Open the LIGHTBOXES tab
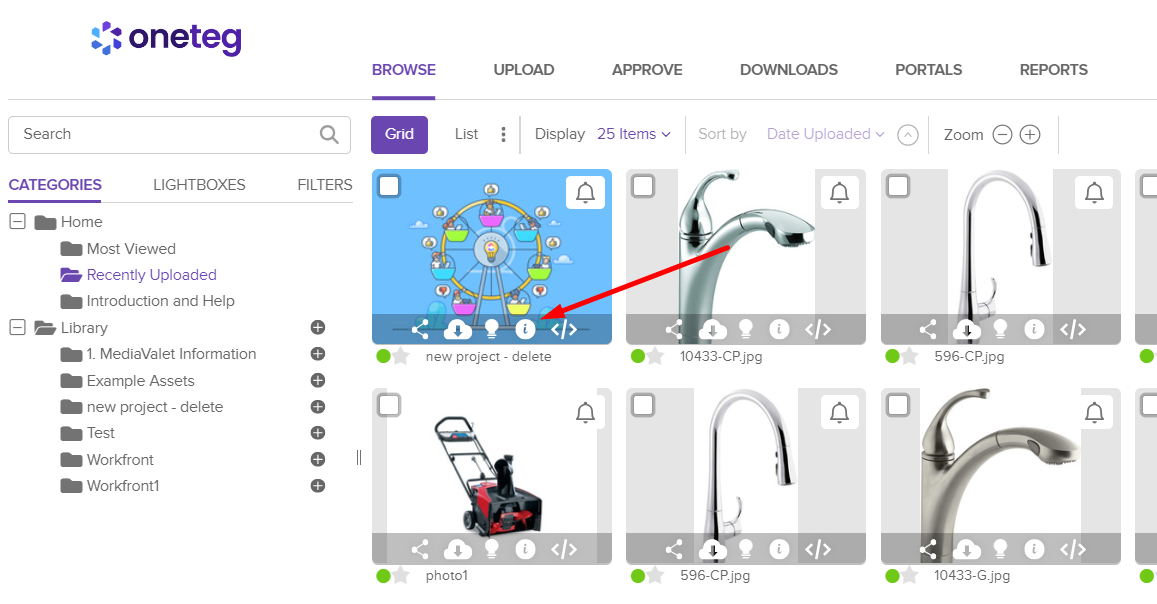1157x604 pixels. point(199,184)
